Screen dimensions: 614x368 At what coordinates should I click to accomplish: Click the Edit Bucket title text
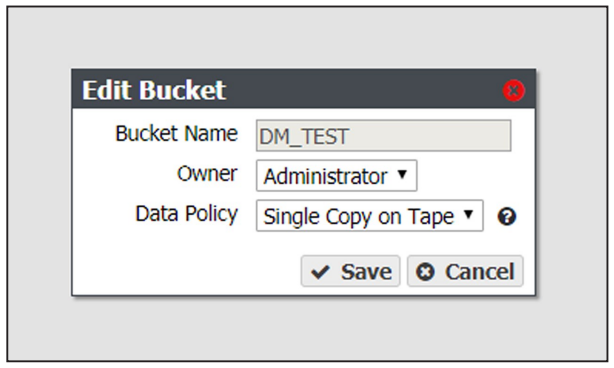(x=154, y=90)
